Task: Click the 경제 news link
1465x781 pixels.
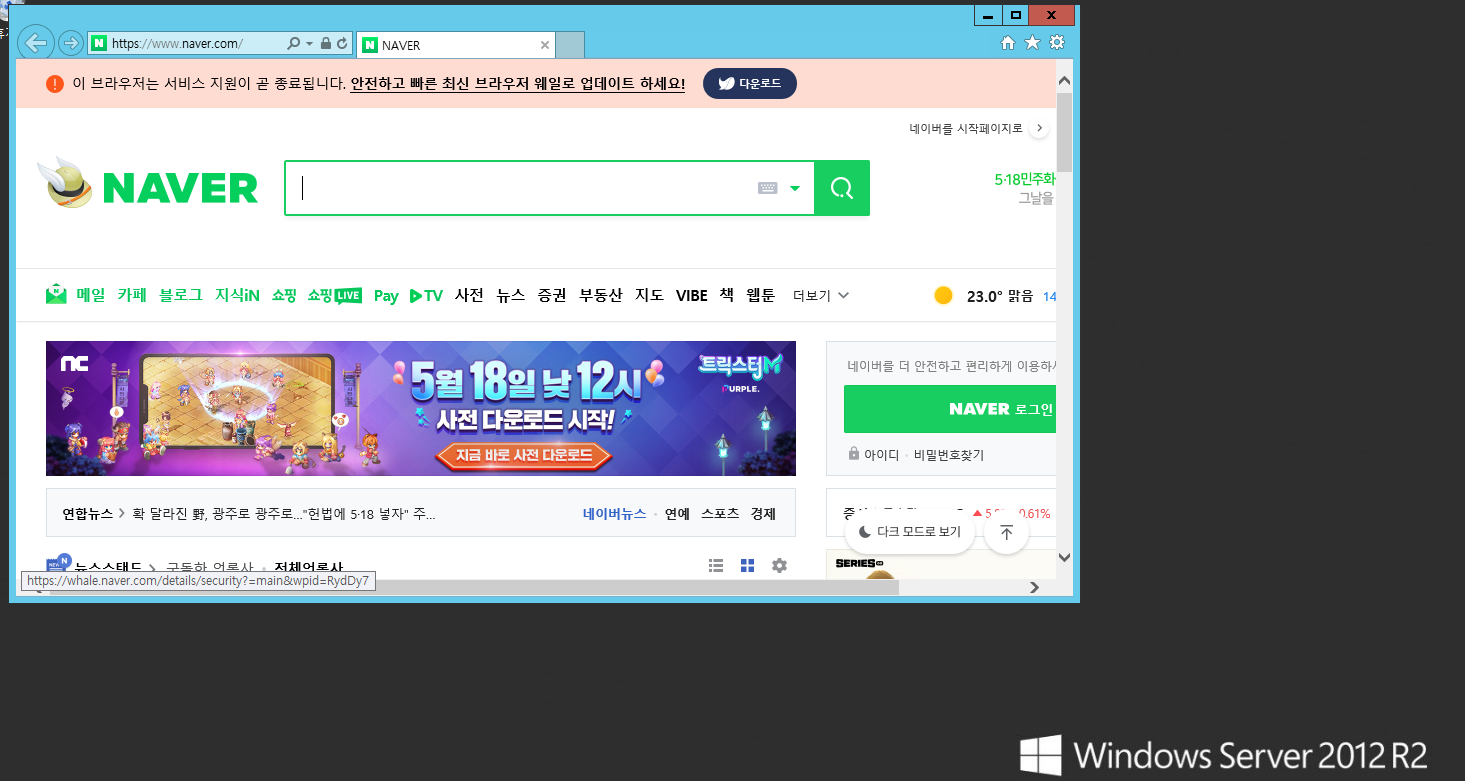Action: [x=763, y=513]
